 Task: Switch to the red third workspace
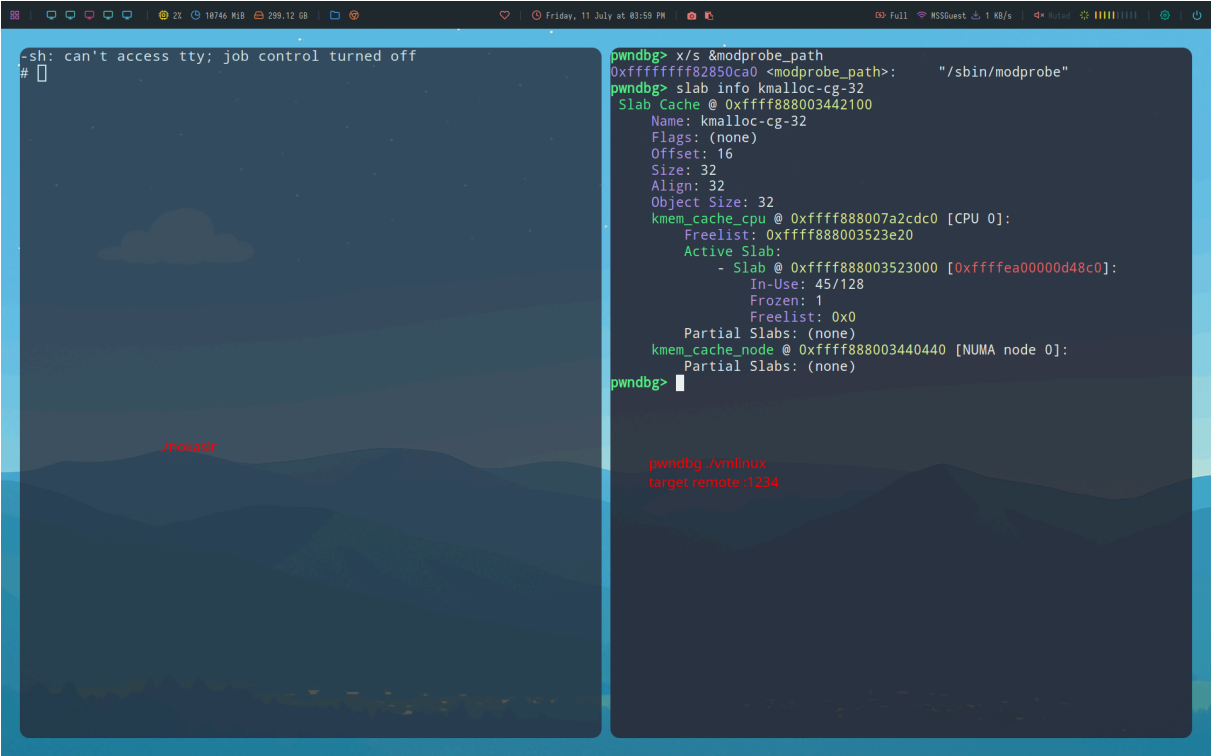click(89, 15)
